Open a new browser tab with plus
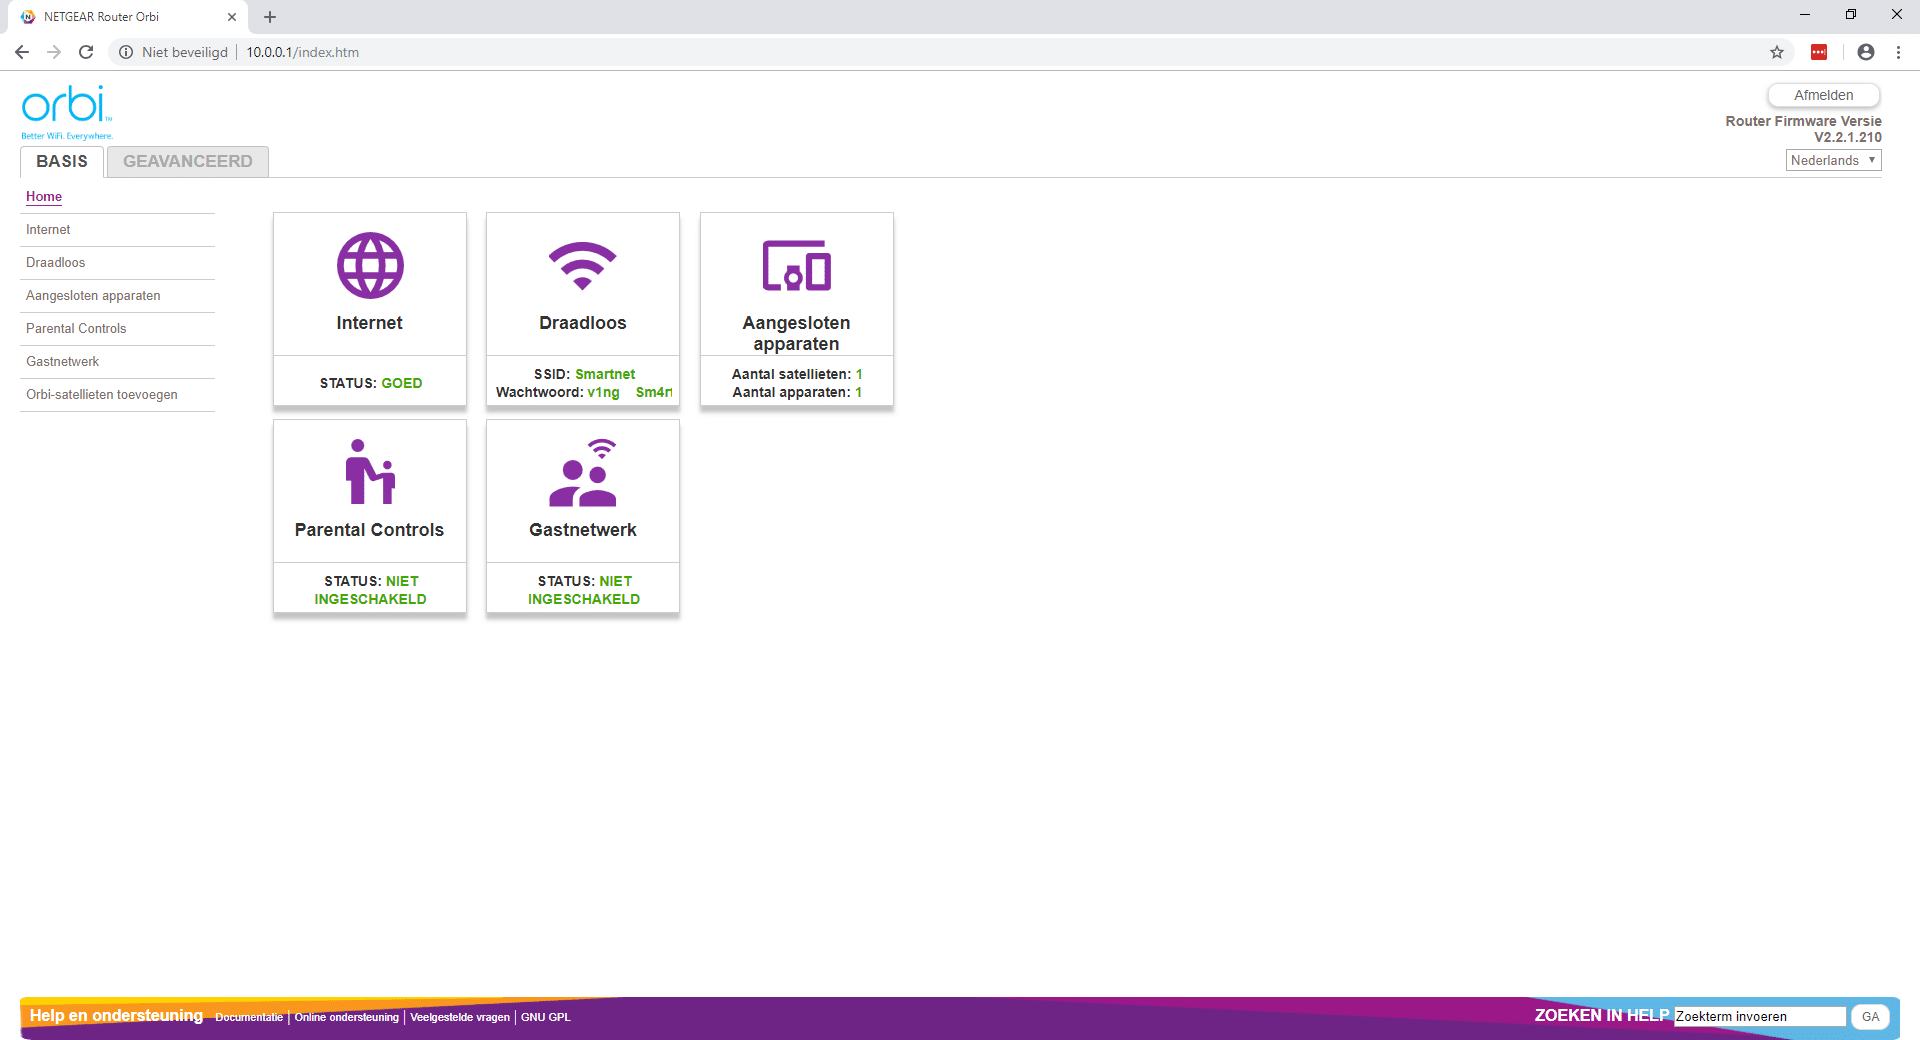 point(270,17)
